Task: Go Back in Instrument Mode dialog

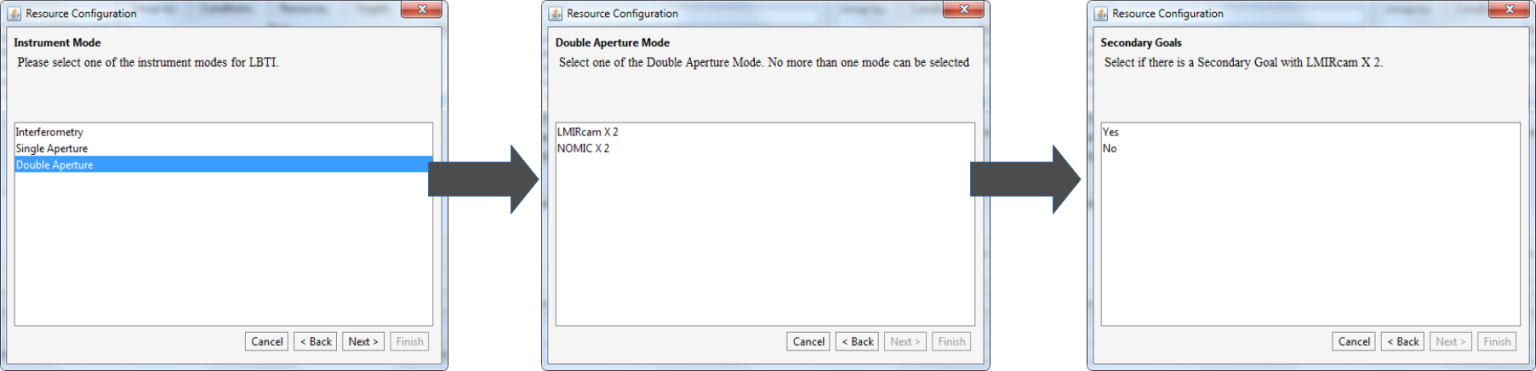Action: point(315,341)
